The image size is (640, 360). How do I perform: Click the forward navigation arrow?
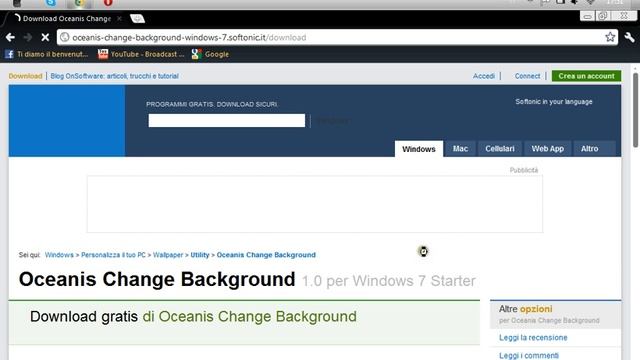tap(28, 38)
